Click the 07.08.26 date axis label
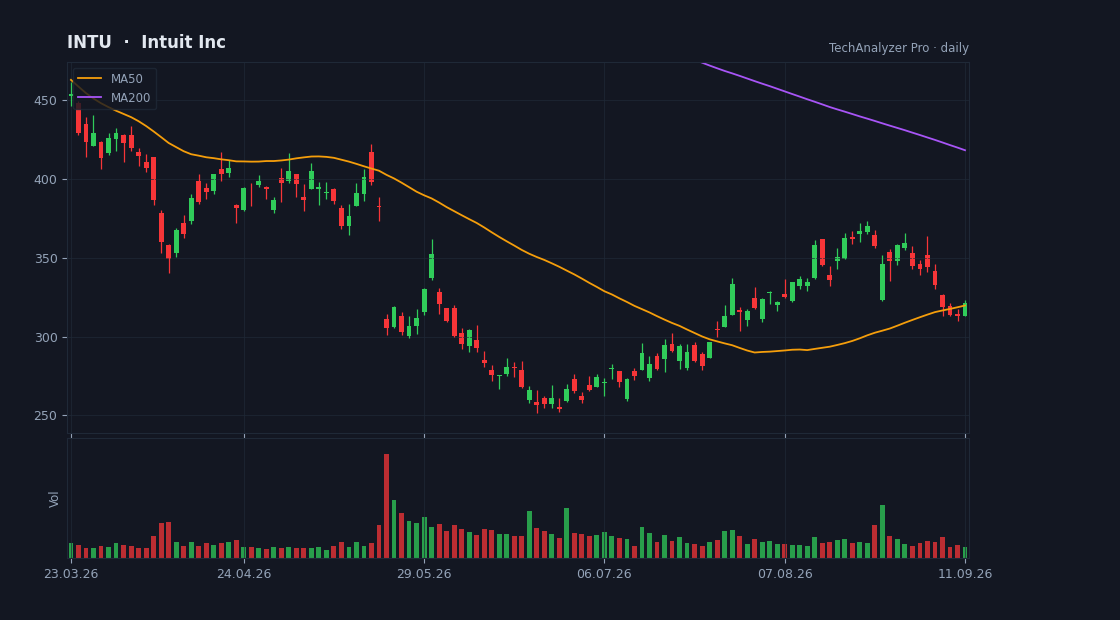 click(x=785, y=574)
